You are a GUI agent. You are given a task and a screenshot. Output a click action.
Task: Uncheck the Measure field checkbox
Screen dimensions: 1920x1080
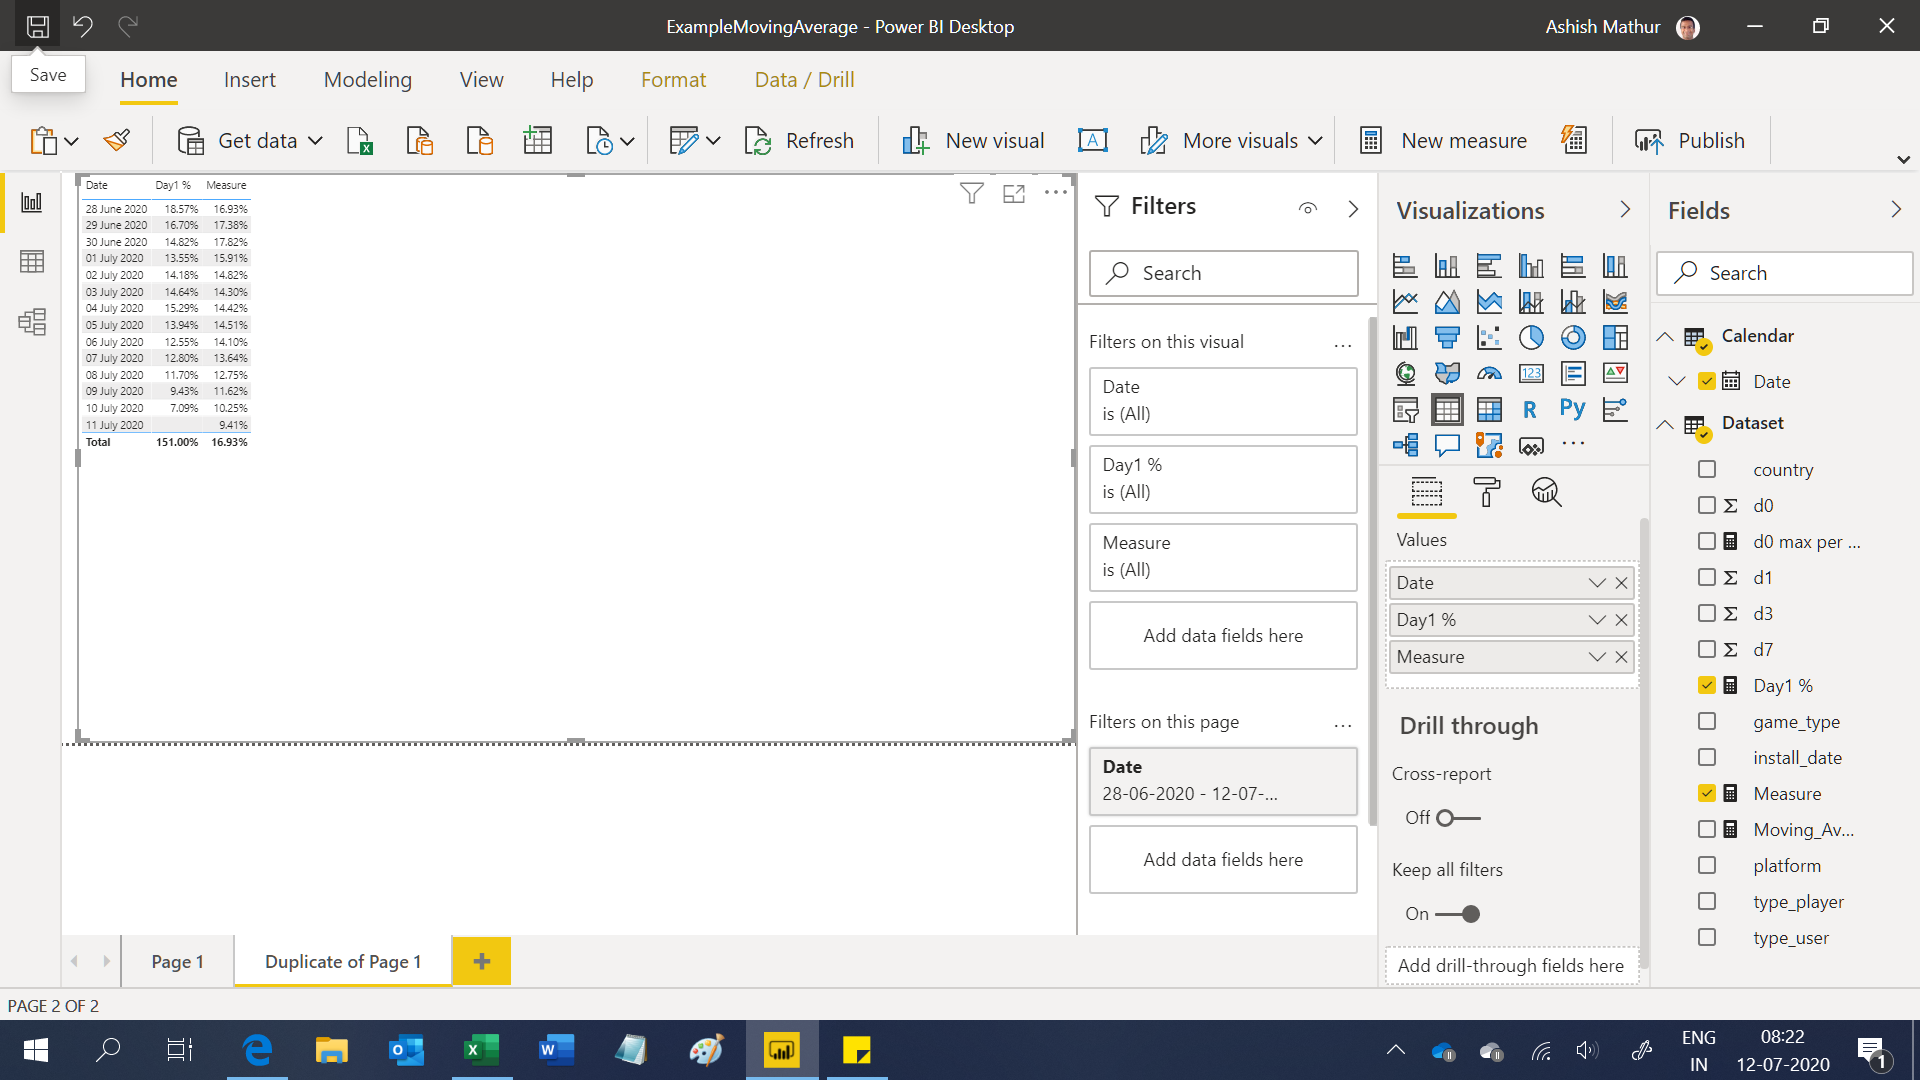point(1707,793)
